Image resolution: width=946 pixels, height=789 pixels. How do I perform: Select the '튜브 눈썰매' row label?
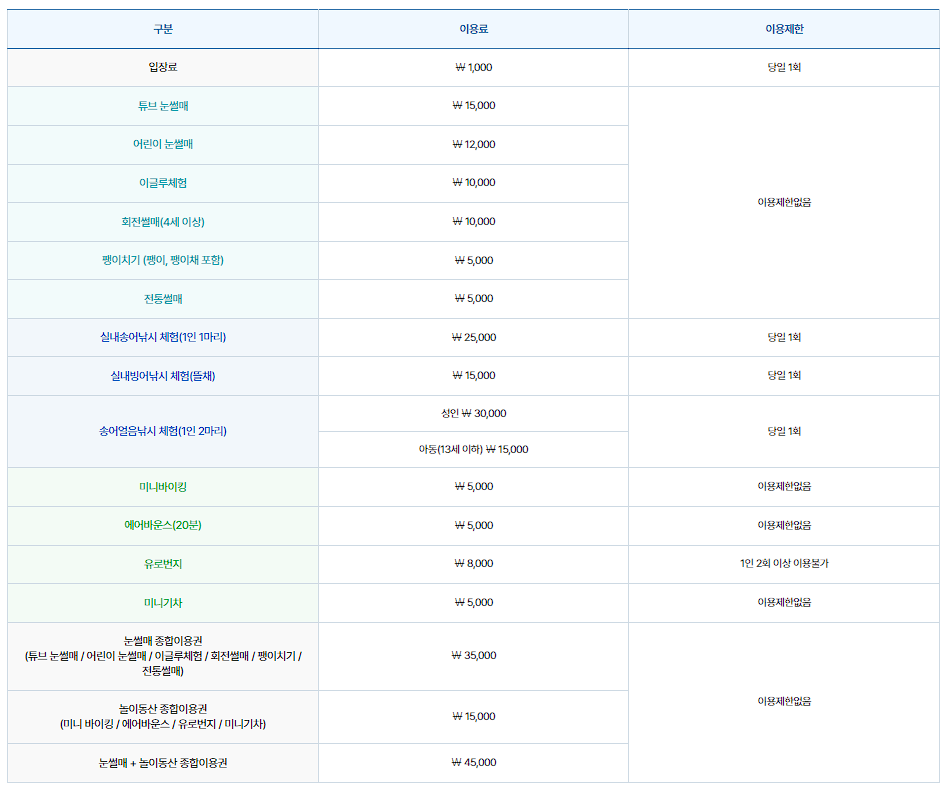point(163,106)
